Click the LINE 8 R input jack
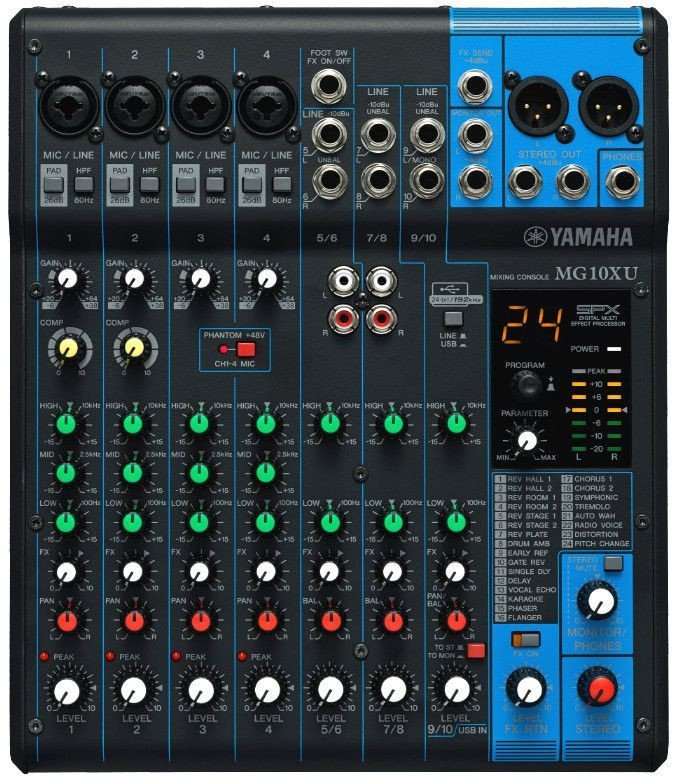This screenshot has width=676, height=779. click(377, 180)
